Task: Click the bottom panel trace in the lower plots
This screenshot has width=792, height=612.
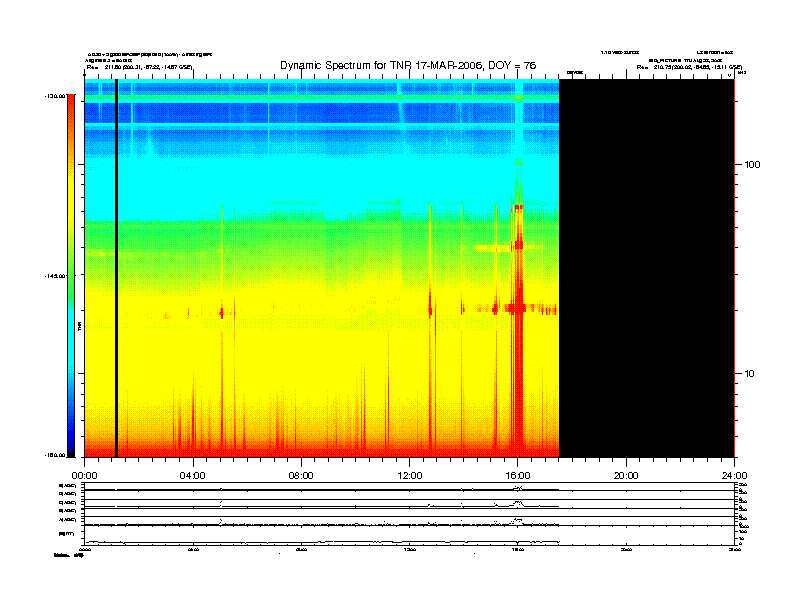Action: [322, 542]
